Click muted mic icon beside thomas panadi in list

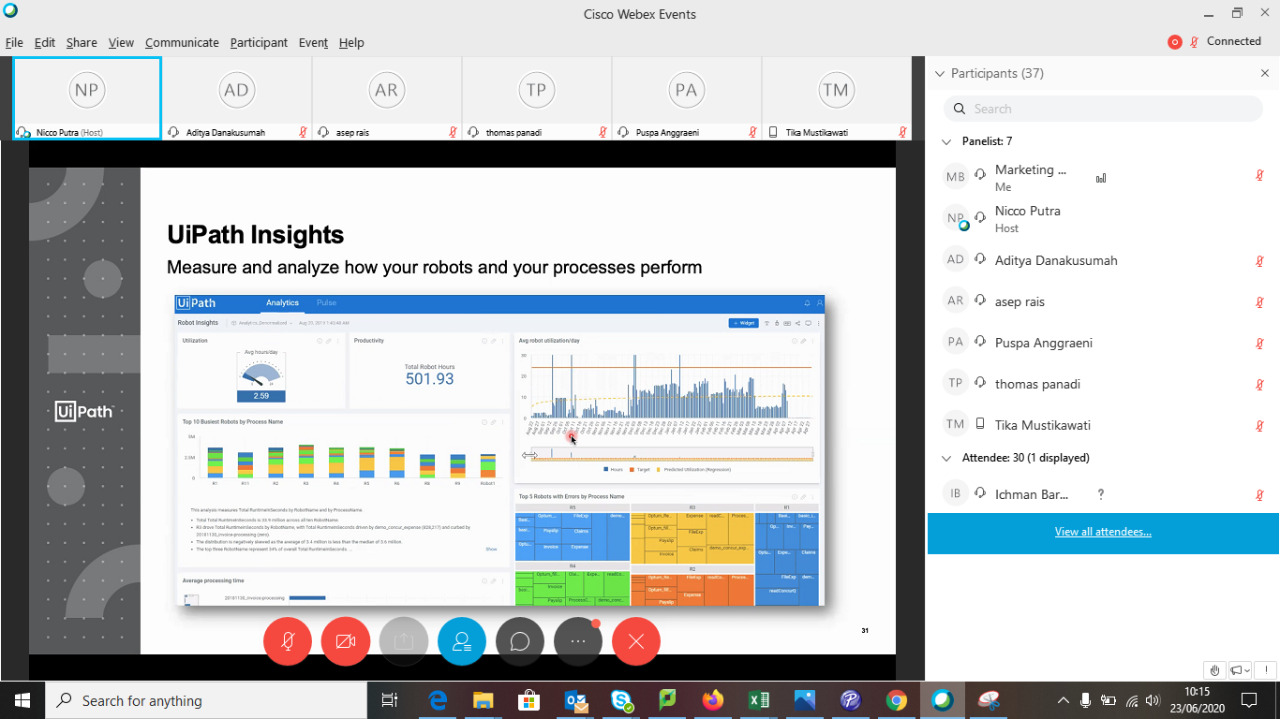point(1260,385)
